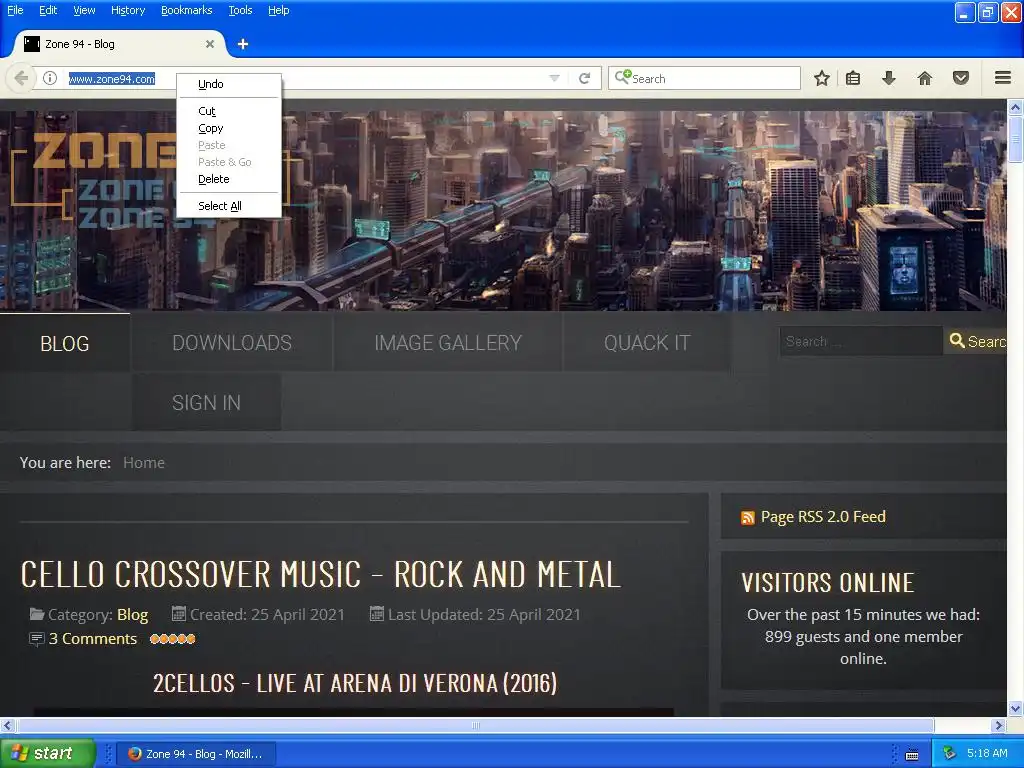Viewport: 1024px width, 768px height.
Task: Open the downloads arrow icon
Action: pos(889,78)
